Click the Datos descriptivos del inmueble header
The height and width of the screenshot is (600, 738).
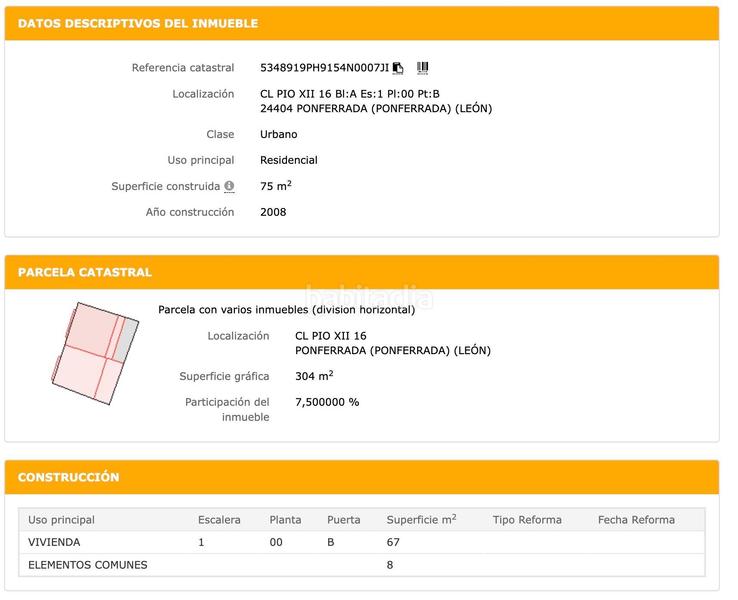(138, 23)
